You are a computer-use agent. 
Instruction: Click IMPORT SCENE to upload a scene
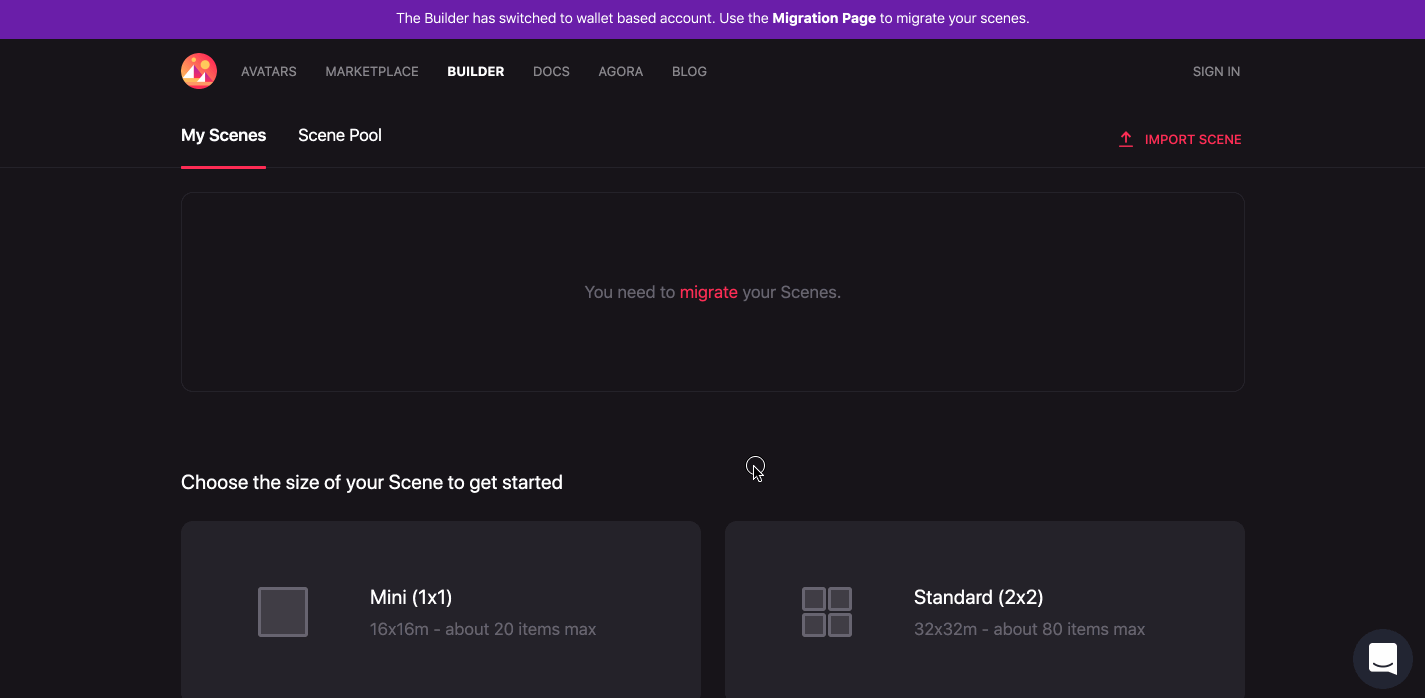pyautogui.click(x=1192, y=139)
